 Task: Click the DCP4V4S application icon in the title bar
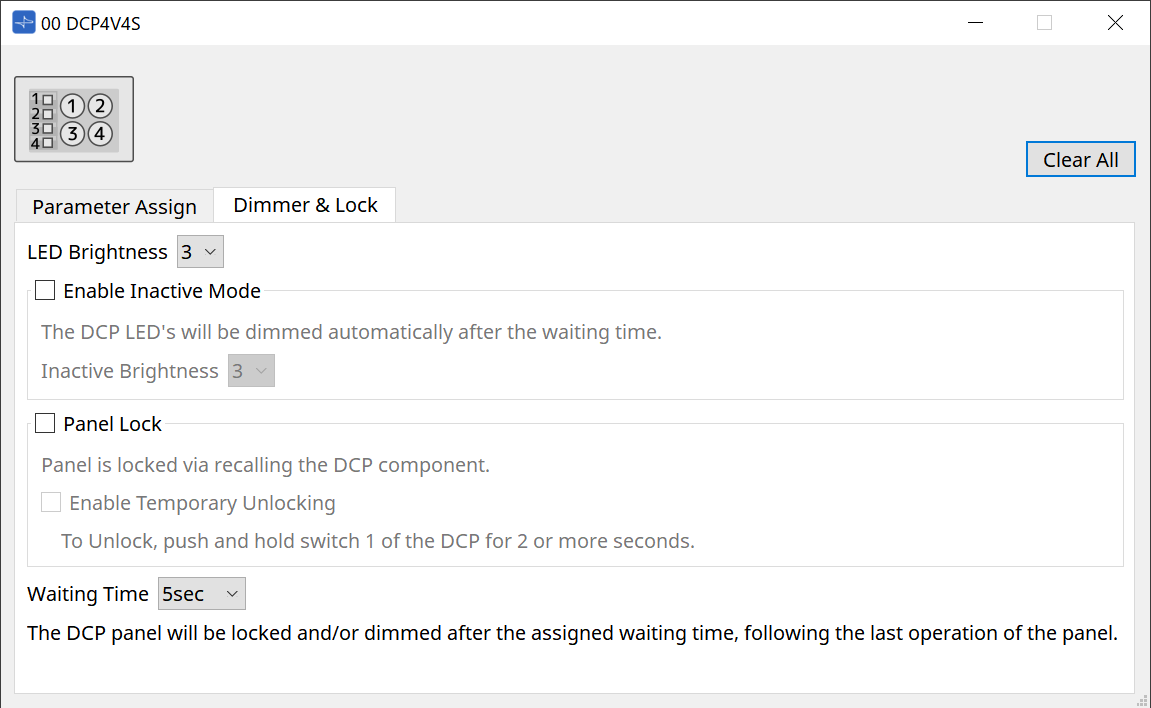tap(22, 21)
